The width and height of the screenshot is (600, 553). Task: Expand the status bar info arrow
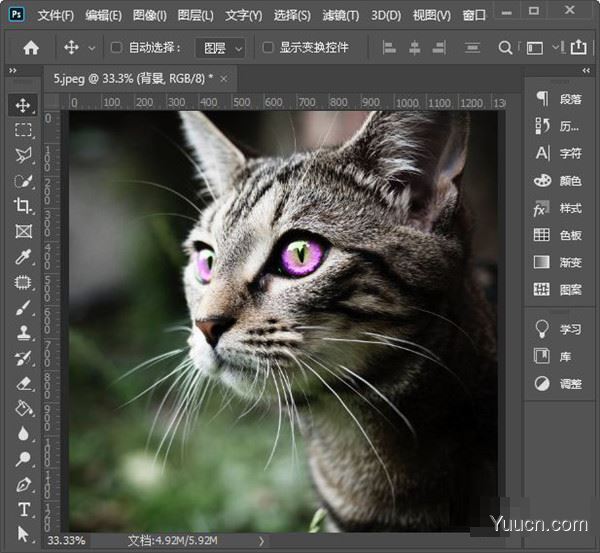coord(261,541)
